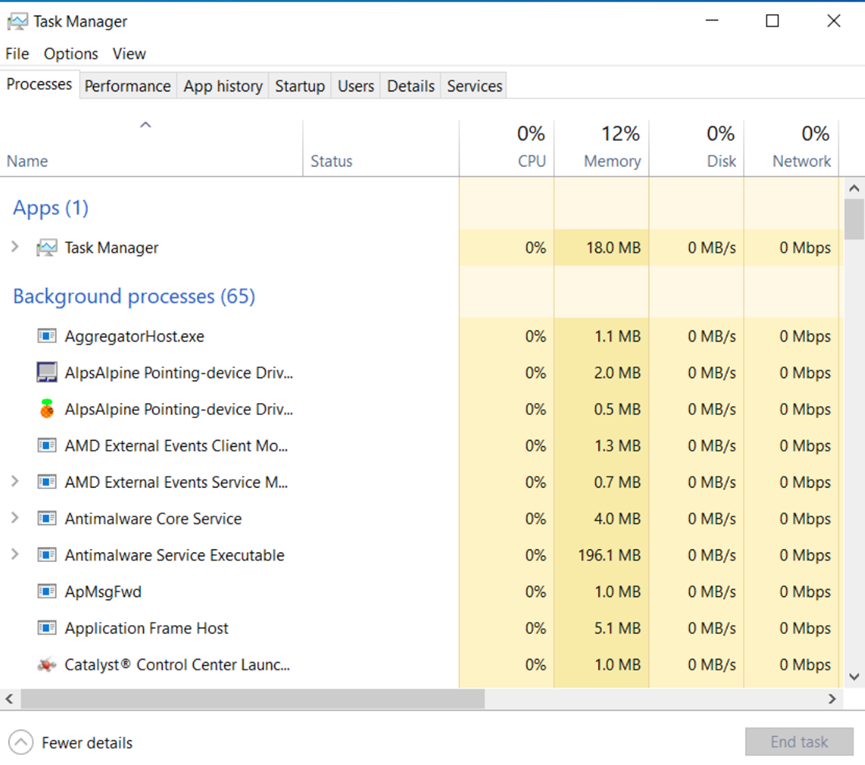Click the Task Manager title bar icon

tap(17, 22)
